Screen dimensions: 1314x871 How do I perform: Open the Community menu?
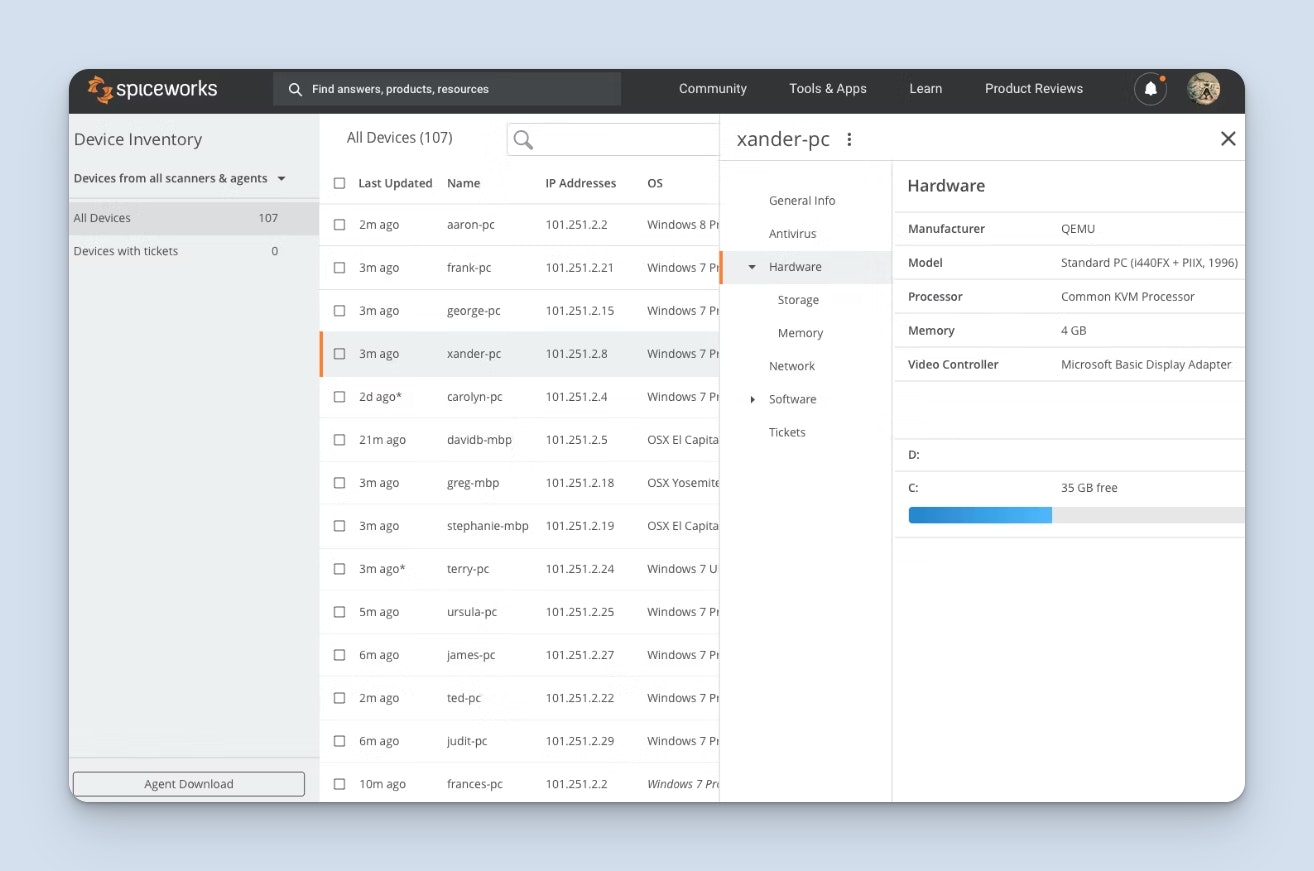coord(712,89)
